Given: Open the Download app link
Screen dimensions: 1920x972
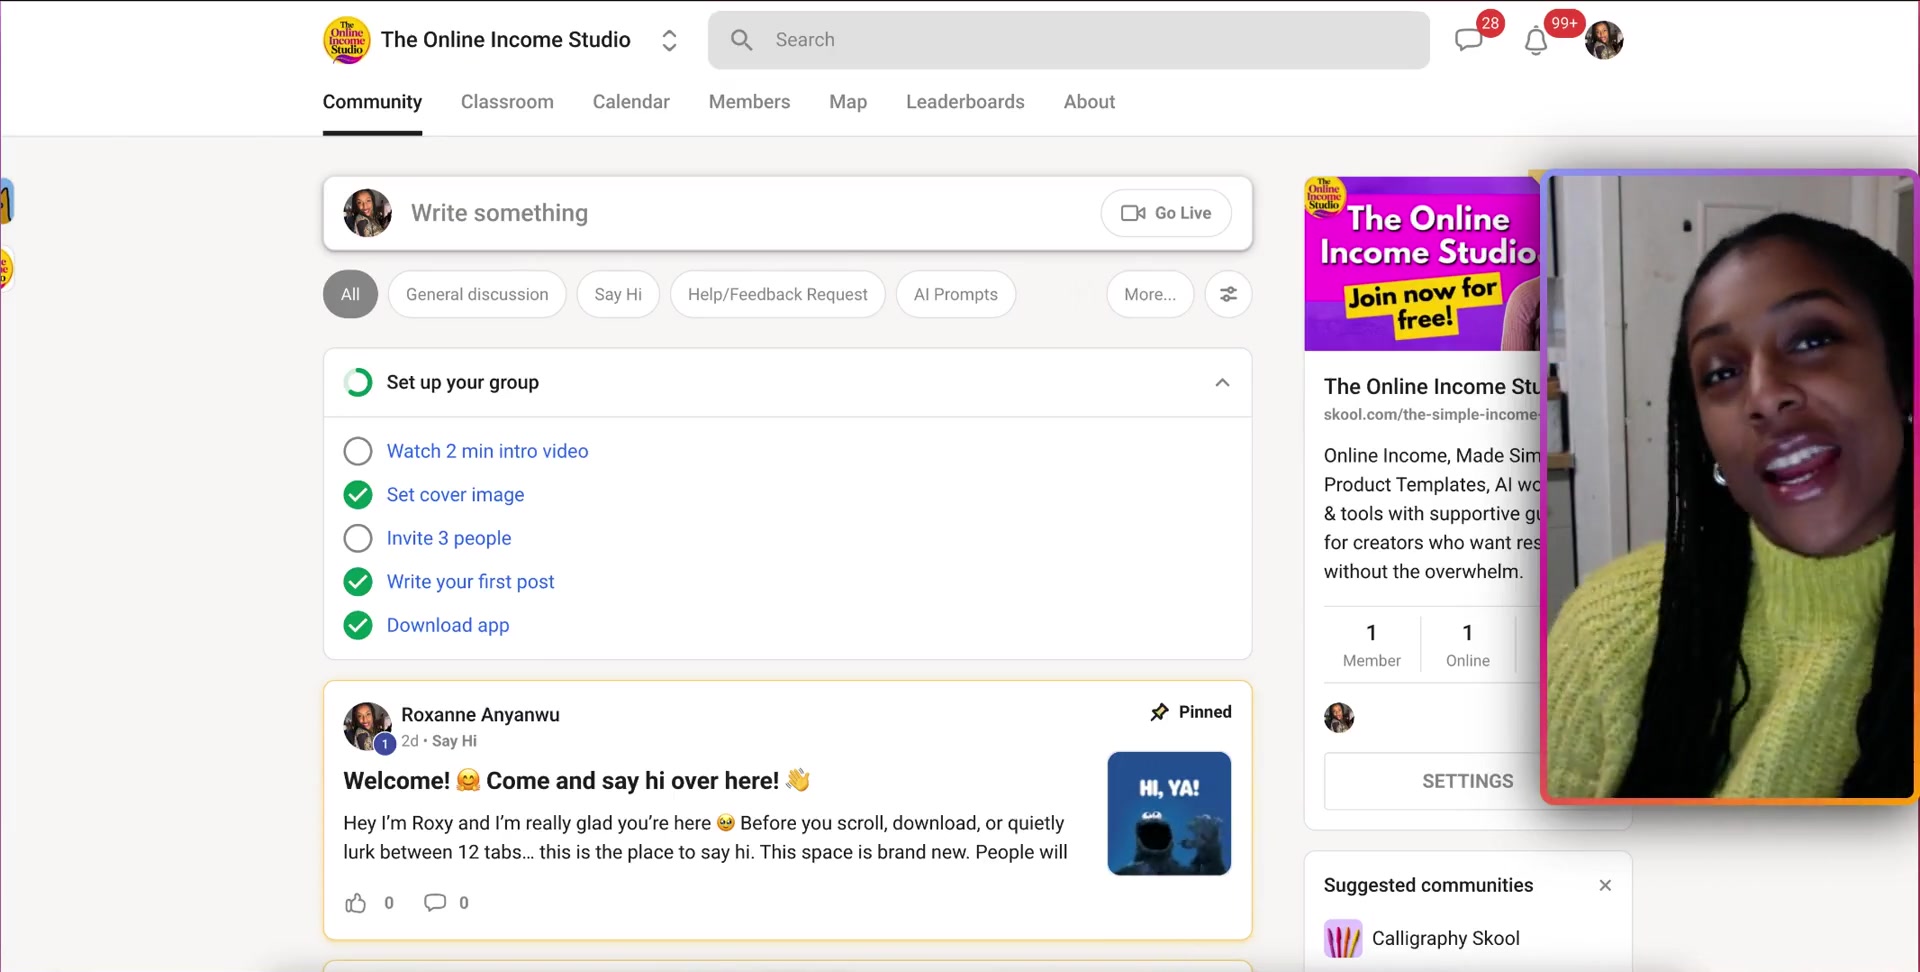Looking at the screenshot, I should coord(448,625).
